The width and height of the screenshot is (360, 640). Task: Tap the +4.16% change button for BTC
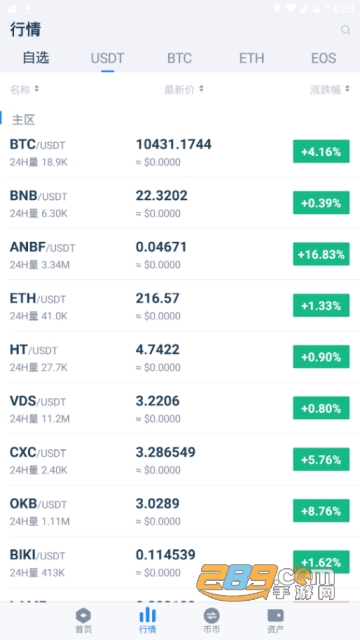click(321, 151)
